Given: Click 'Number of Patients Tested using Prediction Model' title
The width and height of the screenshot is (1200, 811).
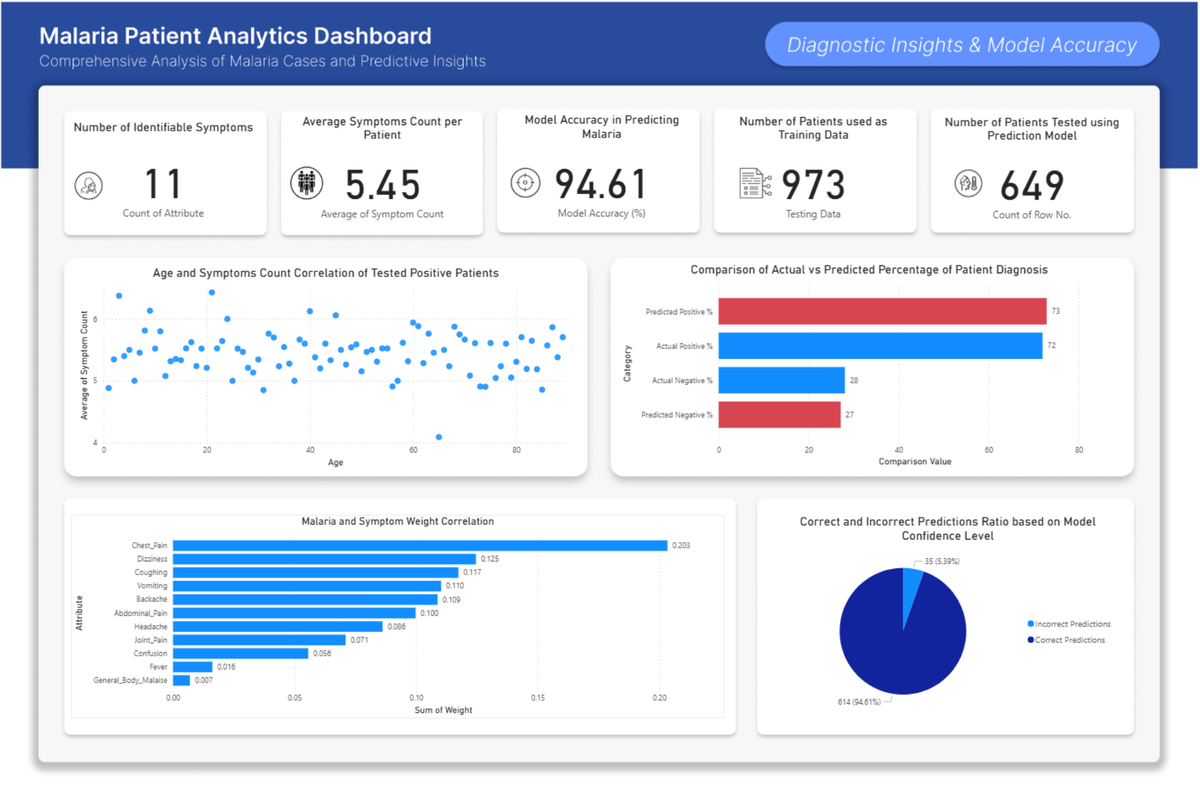Looking at the screenshot, I should tap(1032, 129).
